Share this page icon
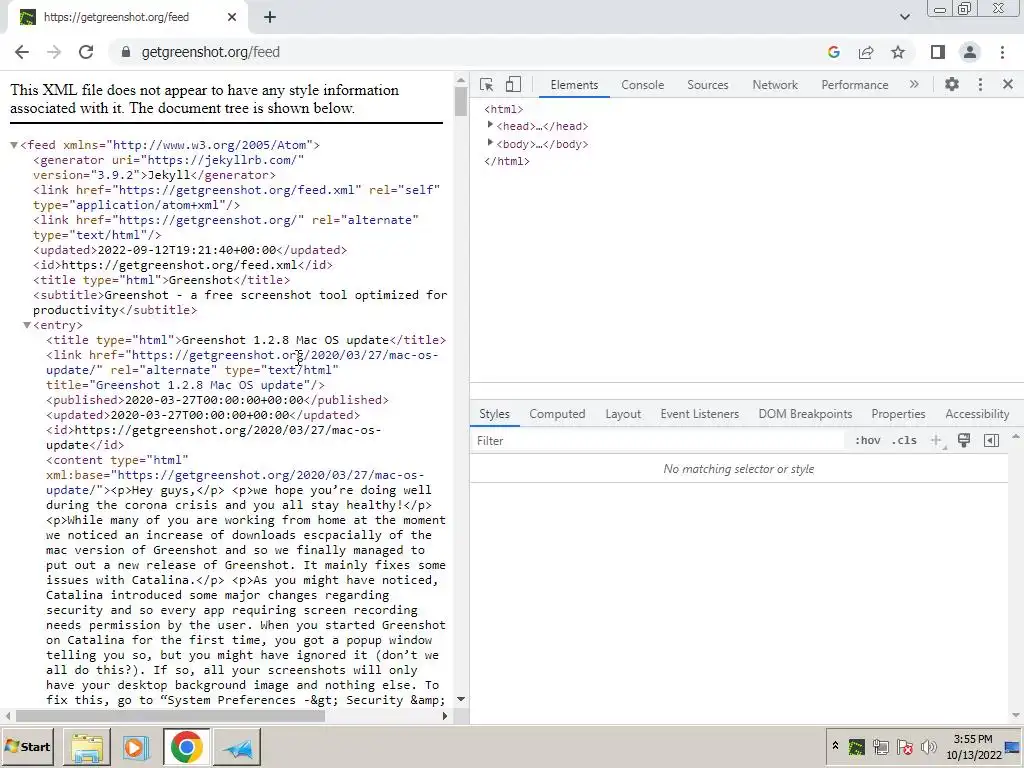Image resolution: width=1024 pixels, height=768 pixels. click(x=866, y=52)
